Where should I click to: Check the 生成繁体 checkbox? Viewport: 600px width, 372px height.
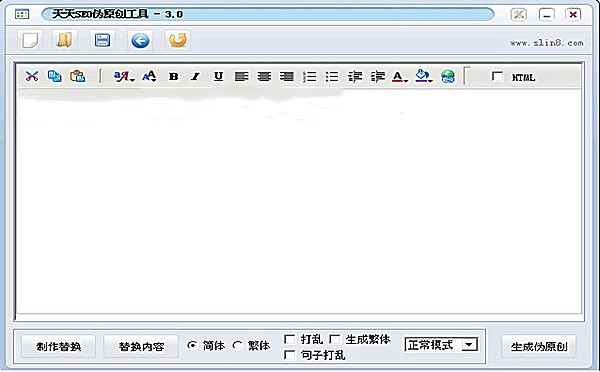[334, 339]
